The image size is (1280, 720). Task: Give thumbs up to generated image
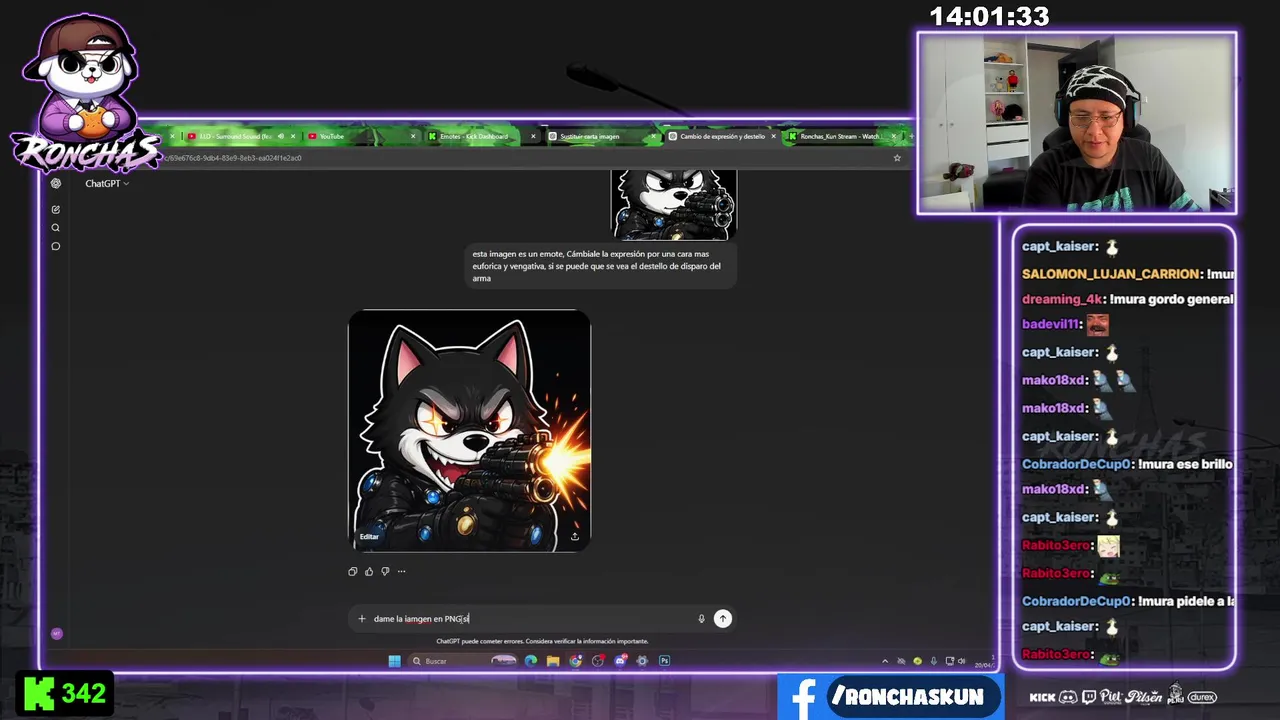tap(369, 571)
